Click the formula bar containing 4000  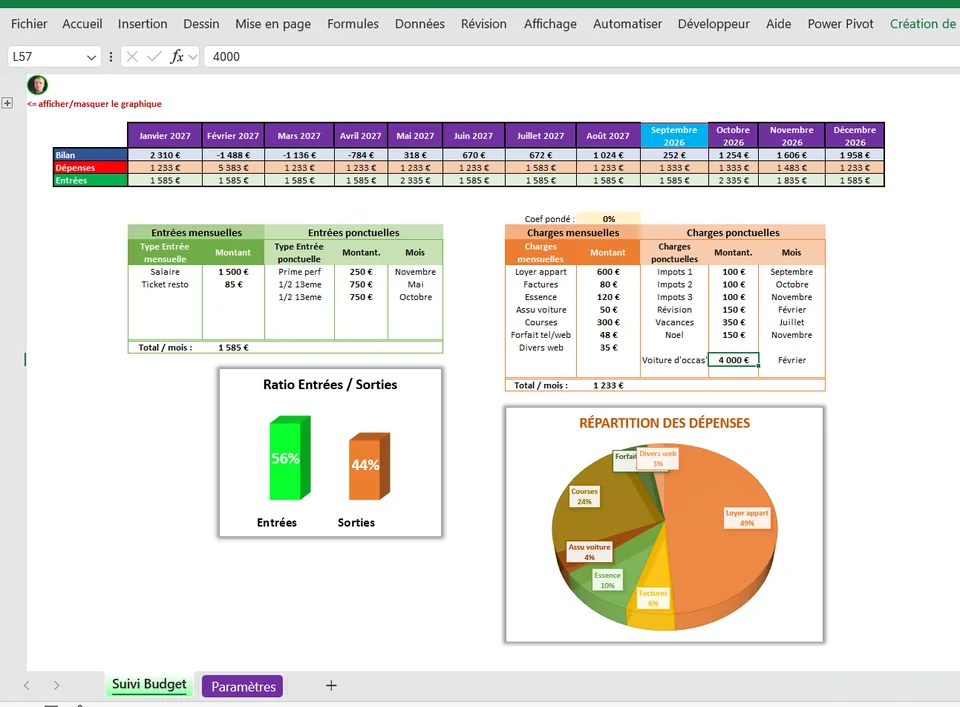(x=582, y=57)
